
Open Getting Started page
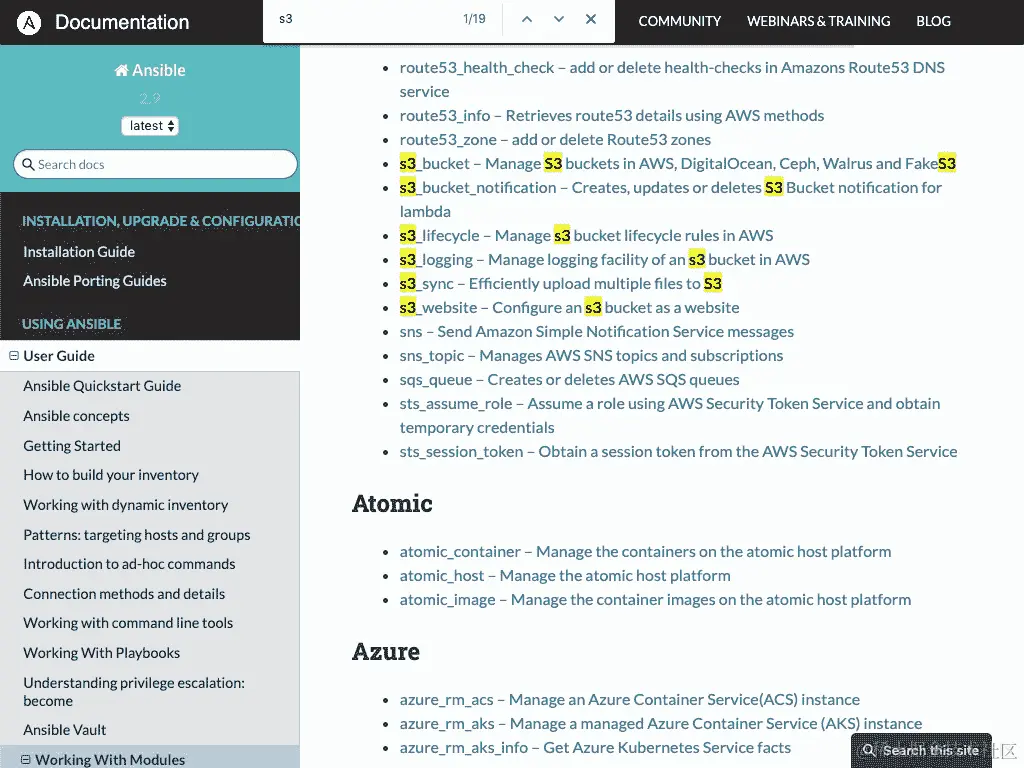click(72, 446)
